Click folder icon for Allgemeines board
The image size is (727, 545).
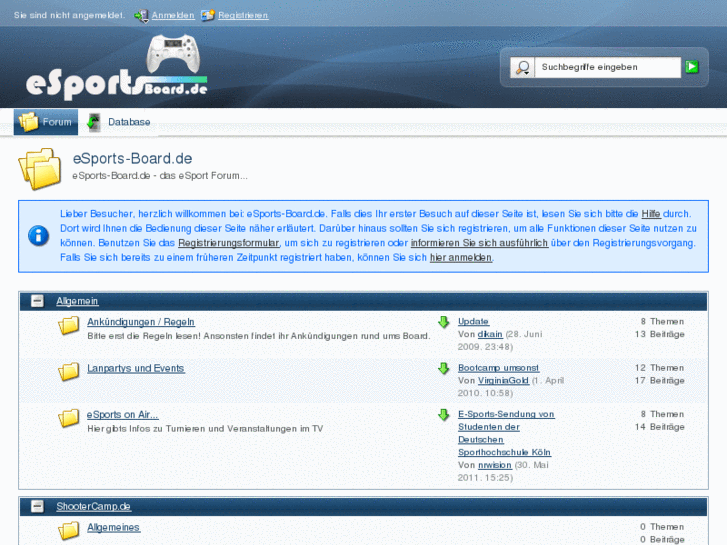coord(69,531)
